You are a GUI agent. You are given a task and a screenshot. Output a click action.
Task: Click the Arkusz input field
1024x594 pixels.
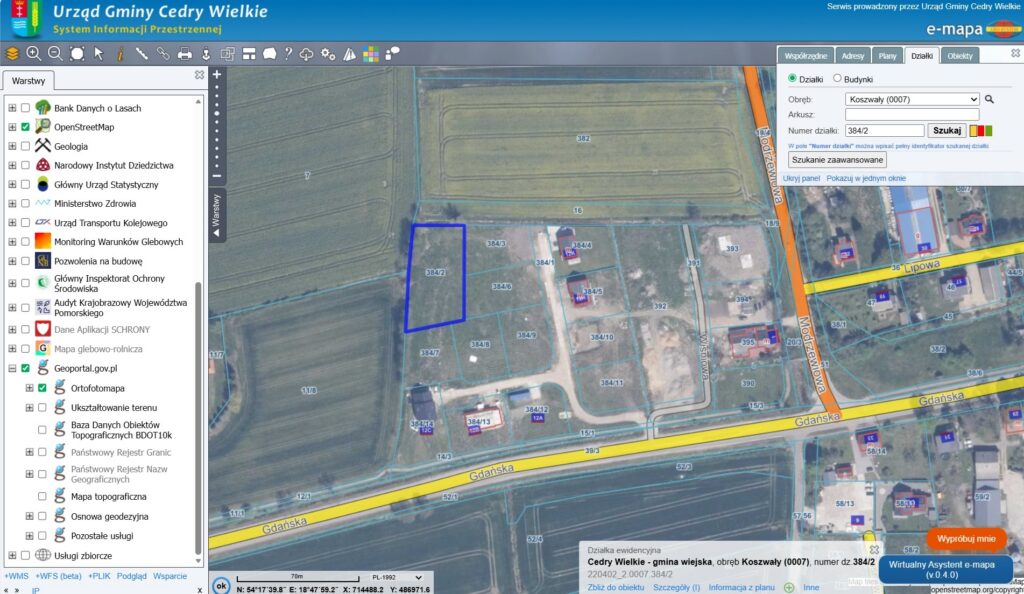click(x=912, y=115)
